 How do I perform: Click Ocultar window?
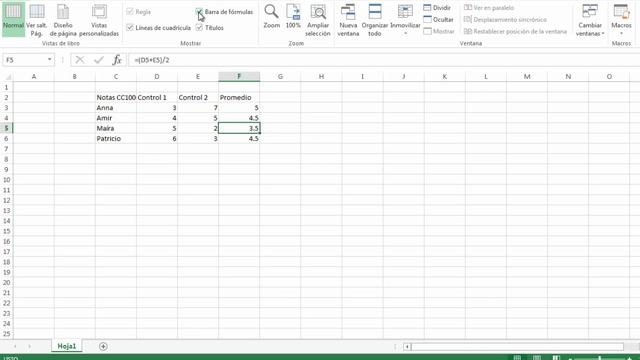(x=438, y=20)
